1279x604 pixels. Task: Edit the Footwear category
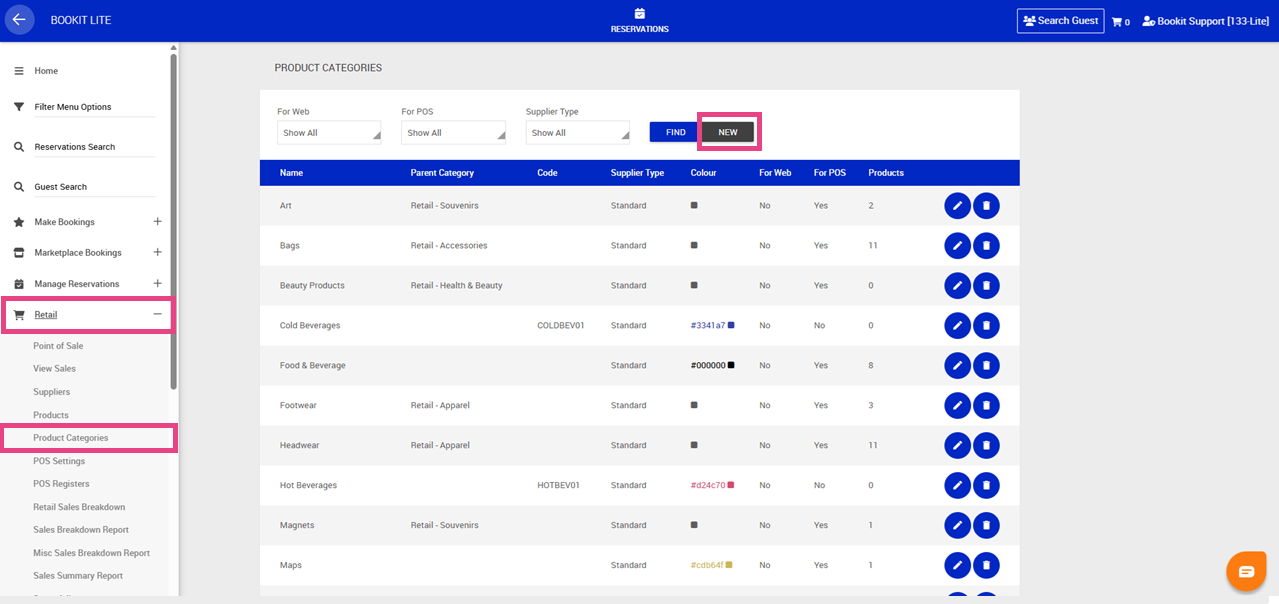957,406
